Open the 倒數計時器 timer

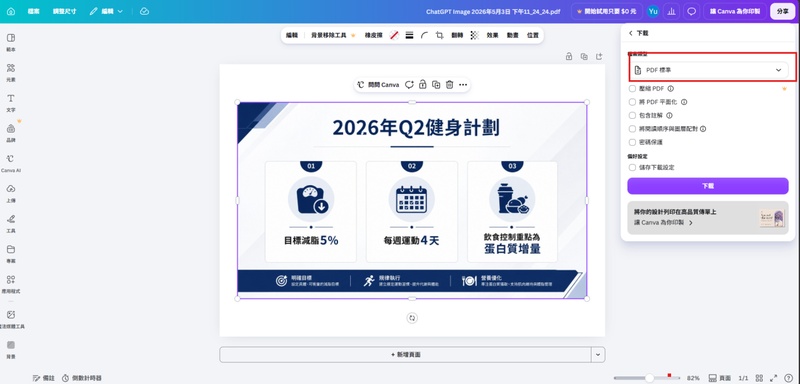point(82,378)
